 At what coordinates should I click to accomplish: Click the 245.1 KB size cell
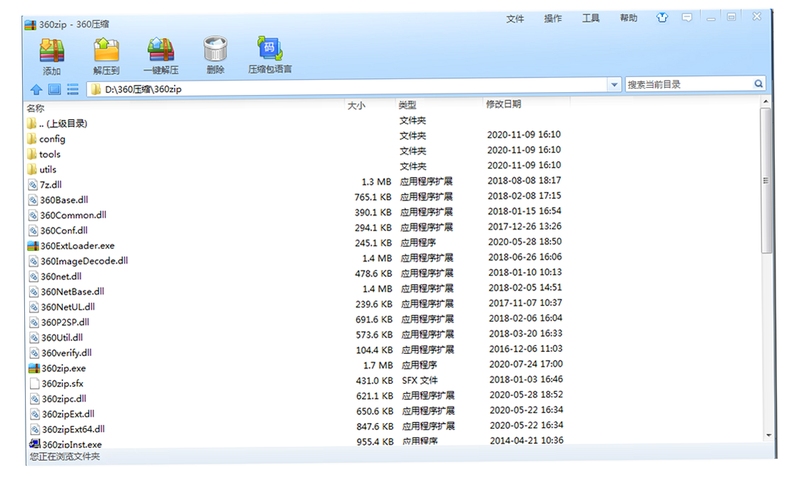tap(373, 243)
